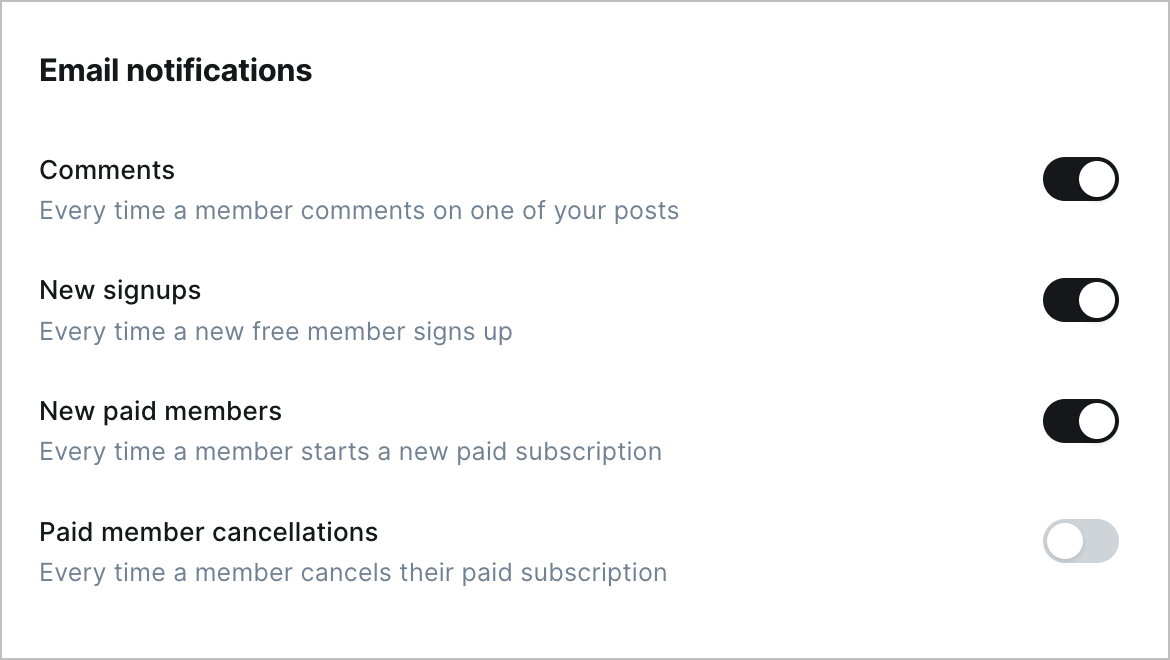
Task: Click the "New signups" setting label
Action: [120, 291]
